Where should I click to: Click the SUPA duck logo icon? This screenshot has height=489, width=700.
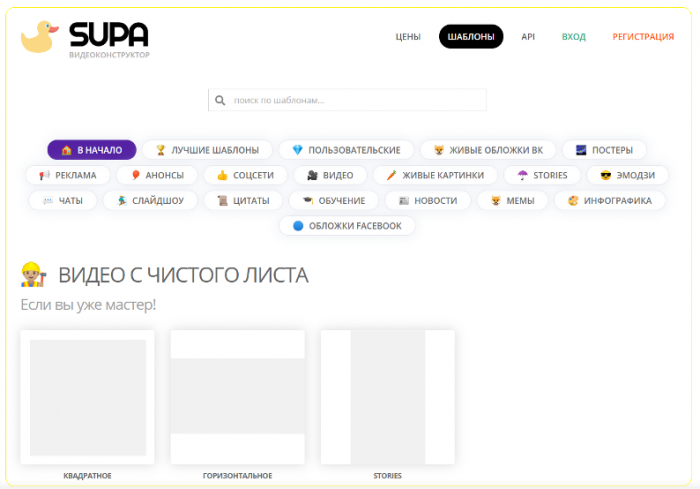[40, 37]
